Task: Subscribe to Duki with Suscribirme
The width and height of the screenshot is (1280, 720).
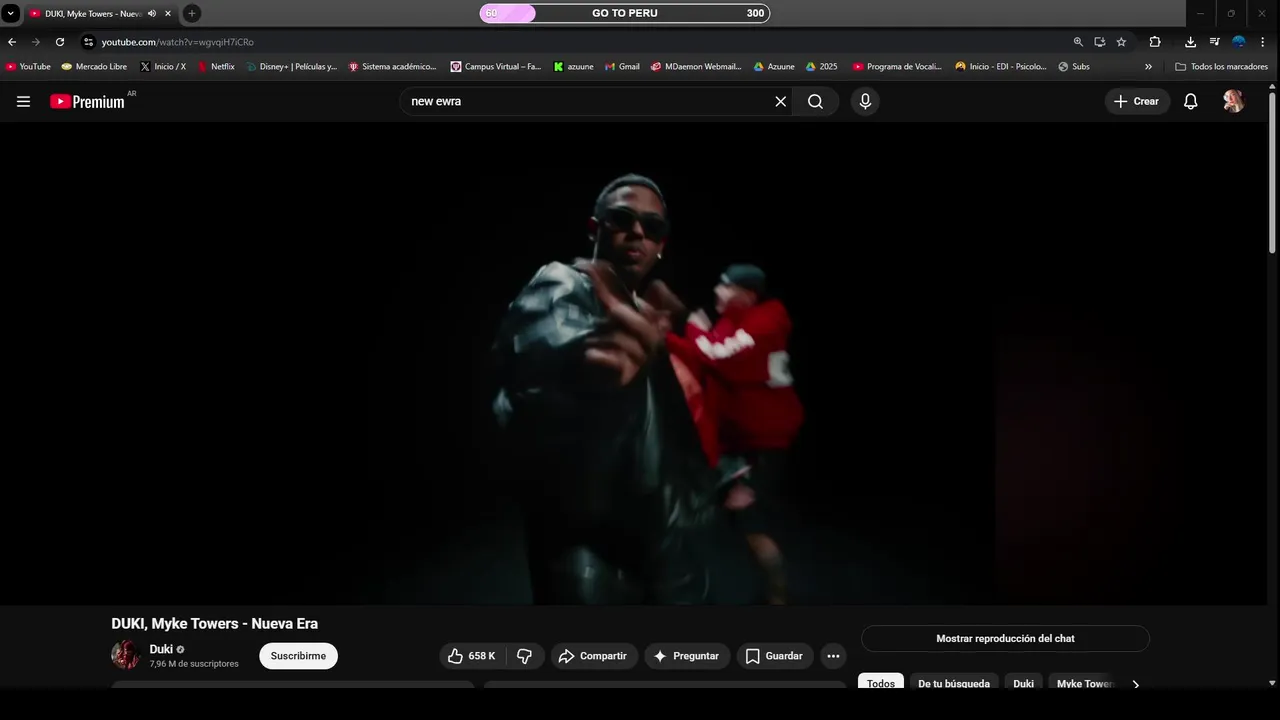Action: point(298,656)
